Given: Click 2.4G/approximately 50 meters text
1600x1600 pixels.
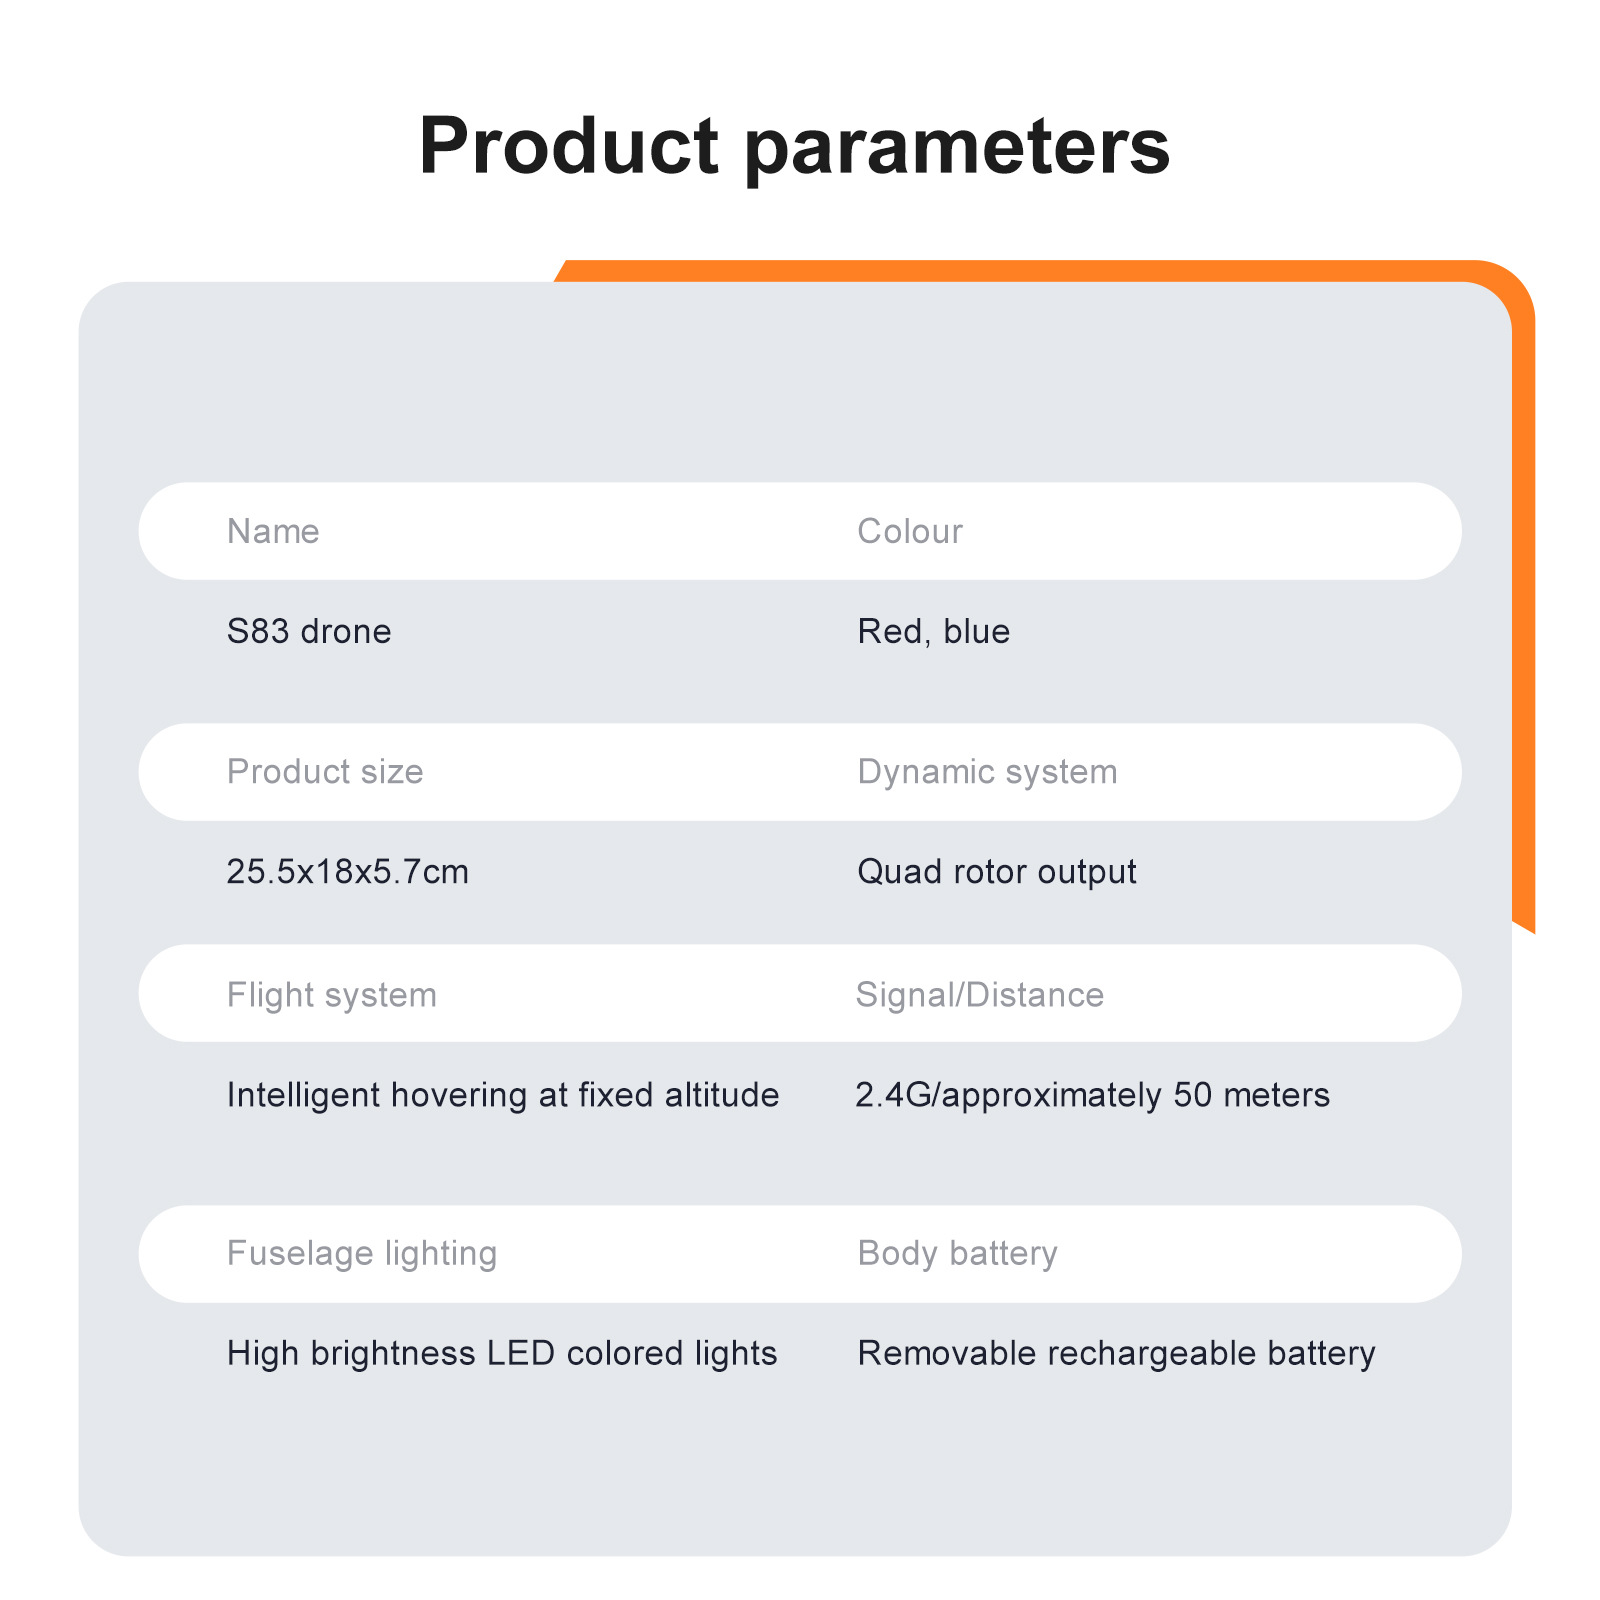Looking at the screenshot, I should (1093, 1095).
